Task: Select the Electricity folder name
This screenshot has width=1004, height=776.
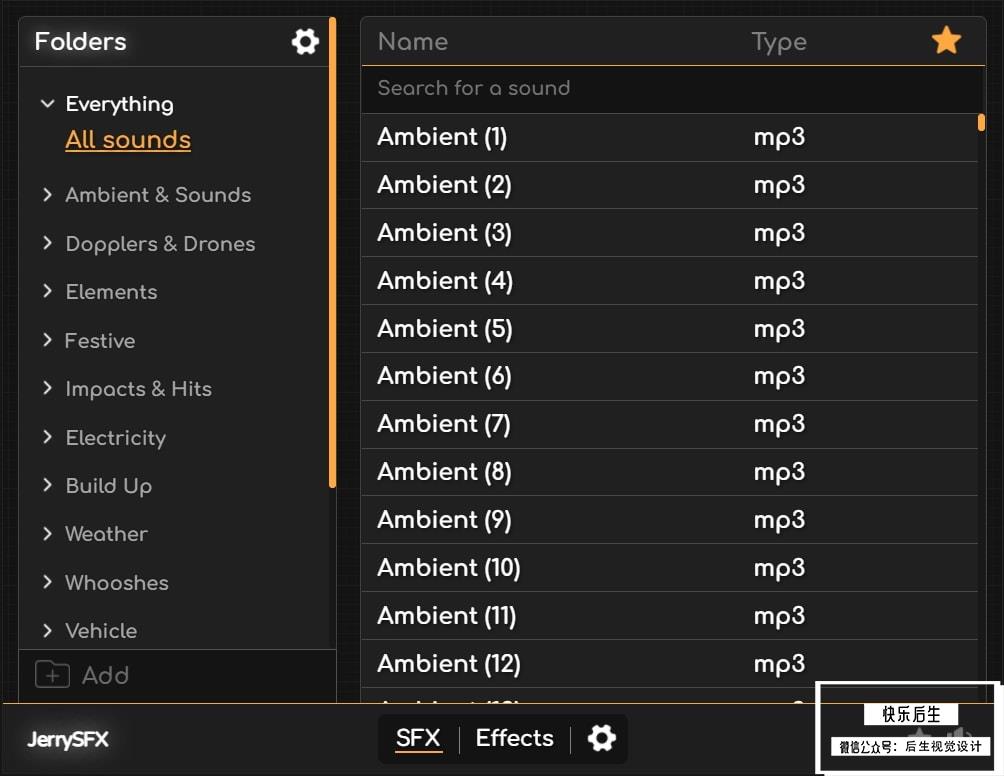Action: pyautogui.click(x=115, y=439)
